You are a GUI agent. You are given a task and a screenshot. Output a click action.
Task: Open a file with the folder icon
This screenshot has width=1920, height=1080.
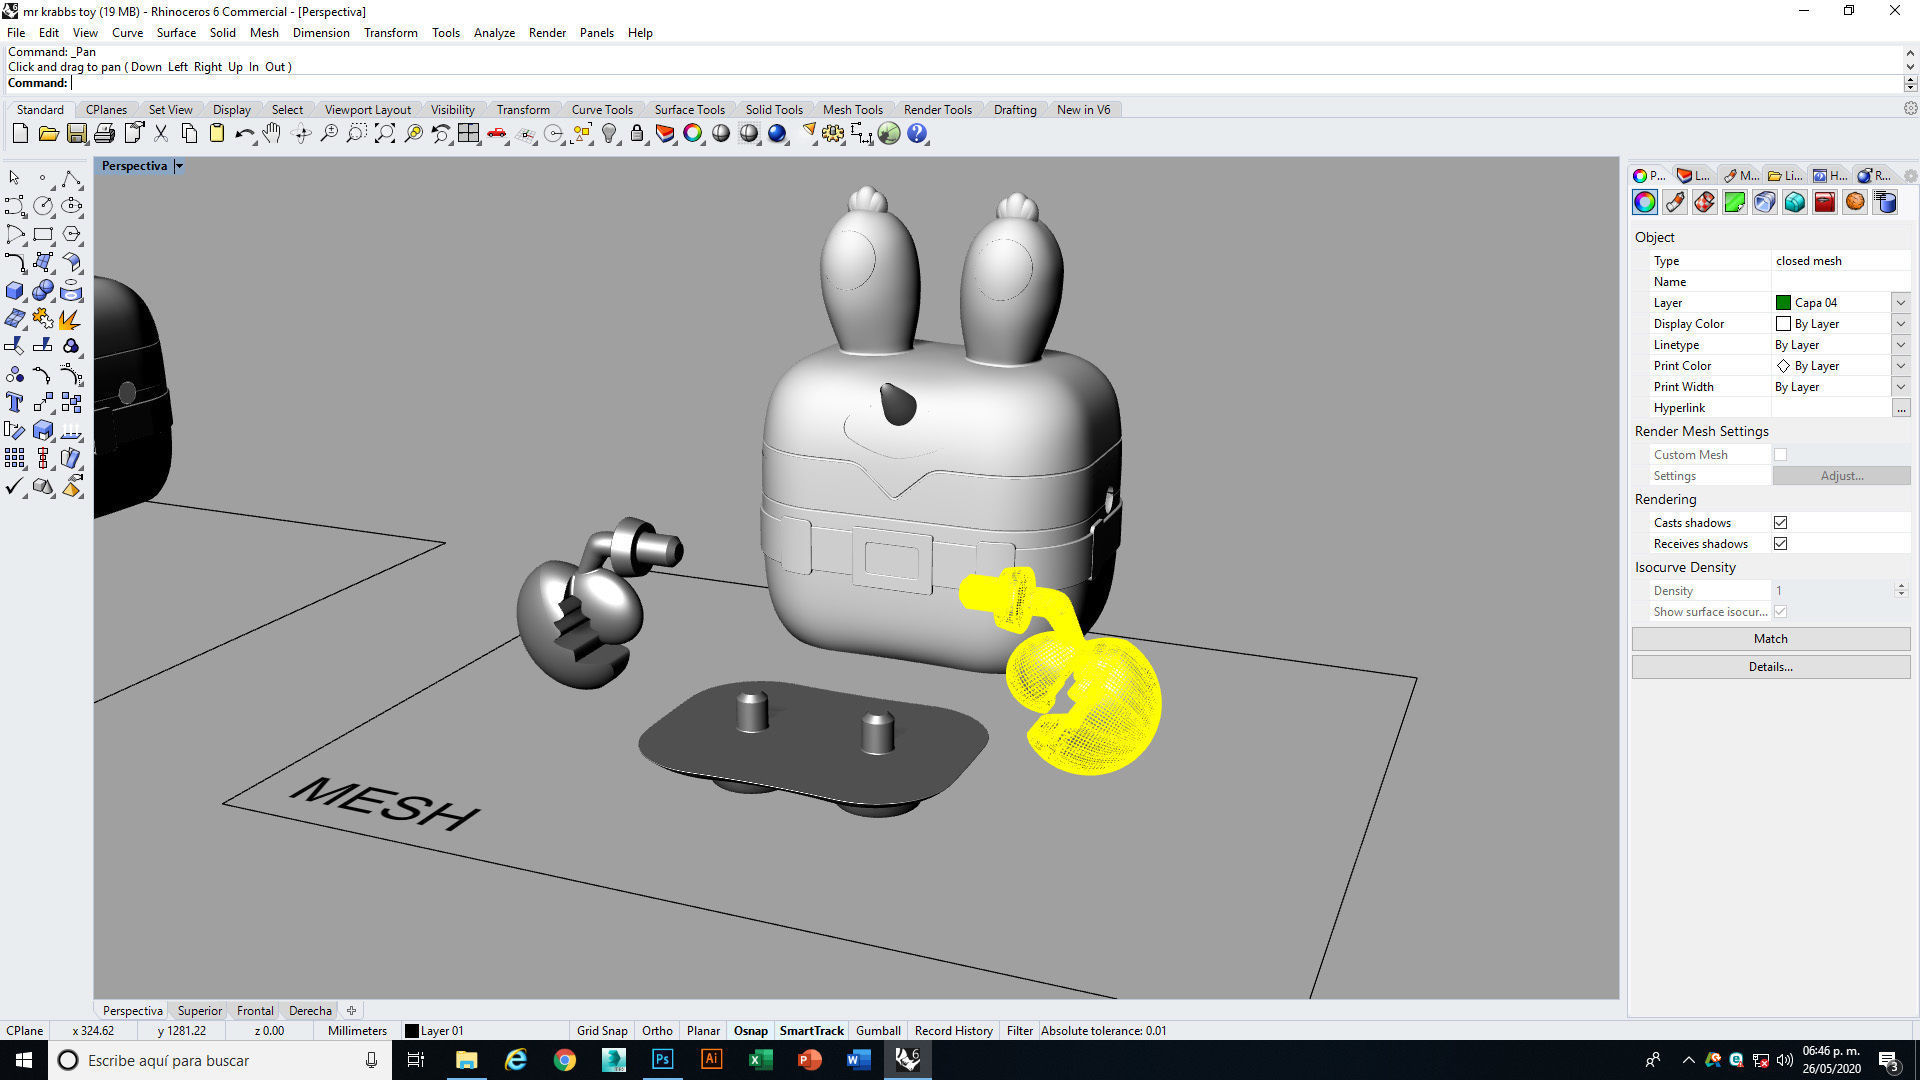point(48,133)
